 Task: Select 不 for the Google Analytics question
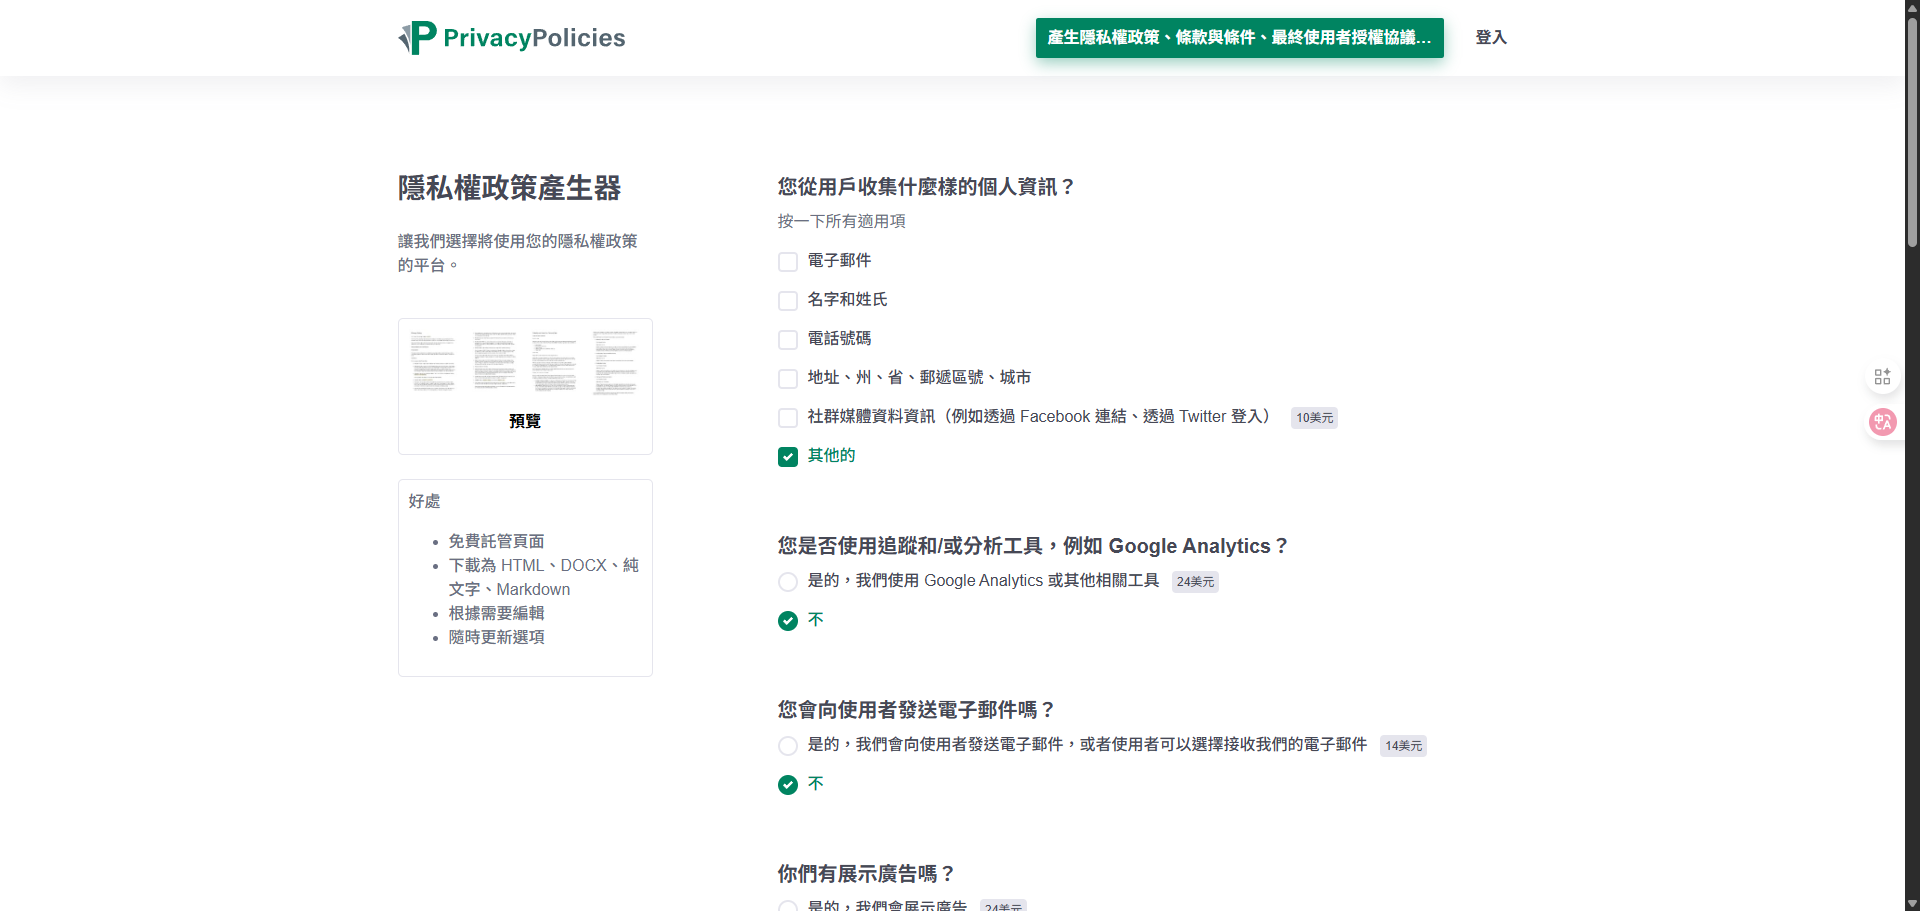[x=787, y=620]
